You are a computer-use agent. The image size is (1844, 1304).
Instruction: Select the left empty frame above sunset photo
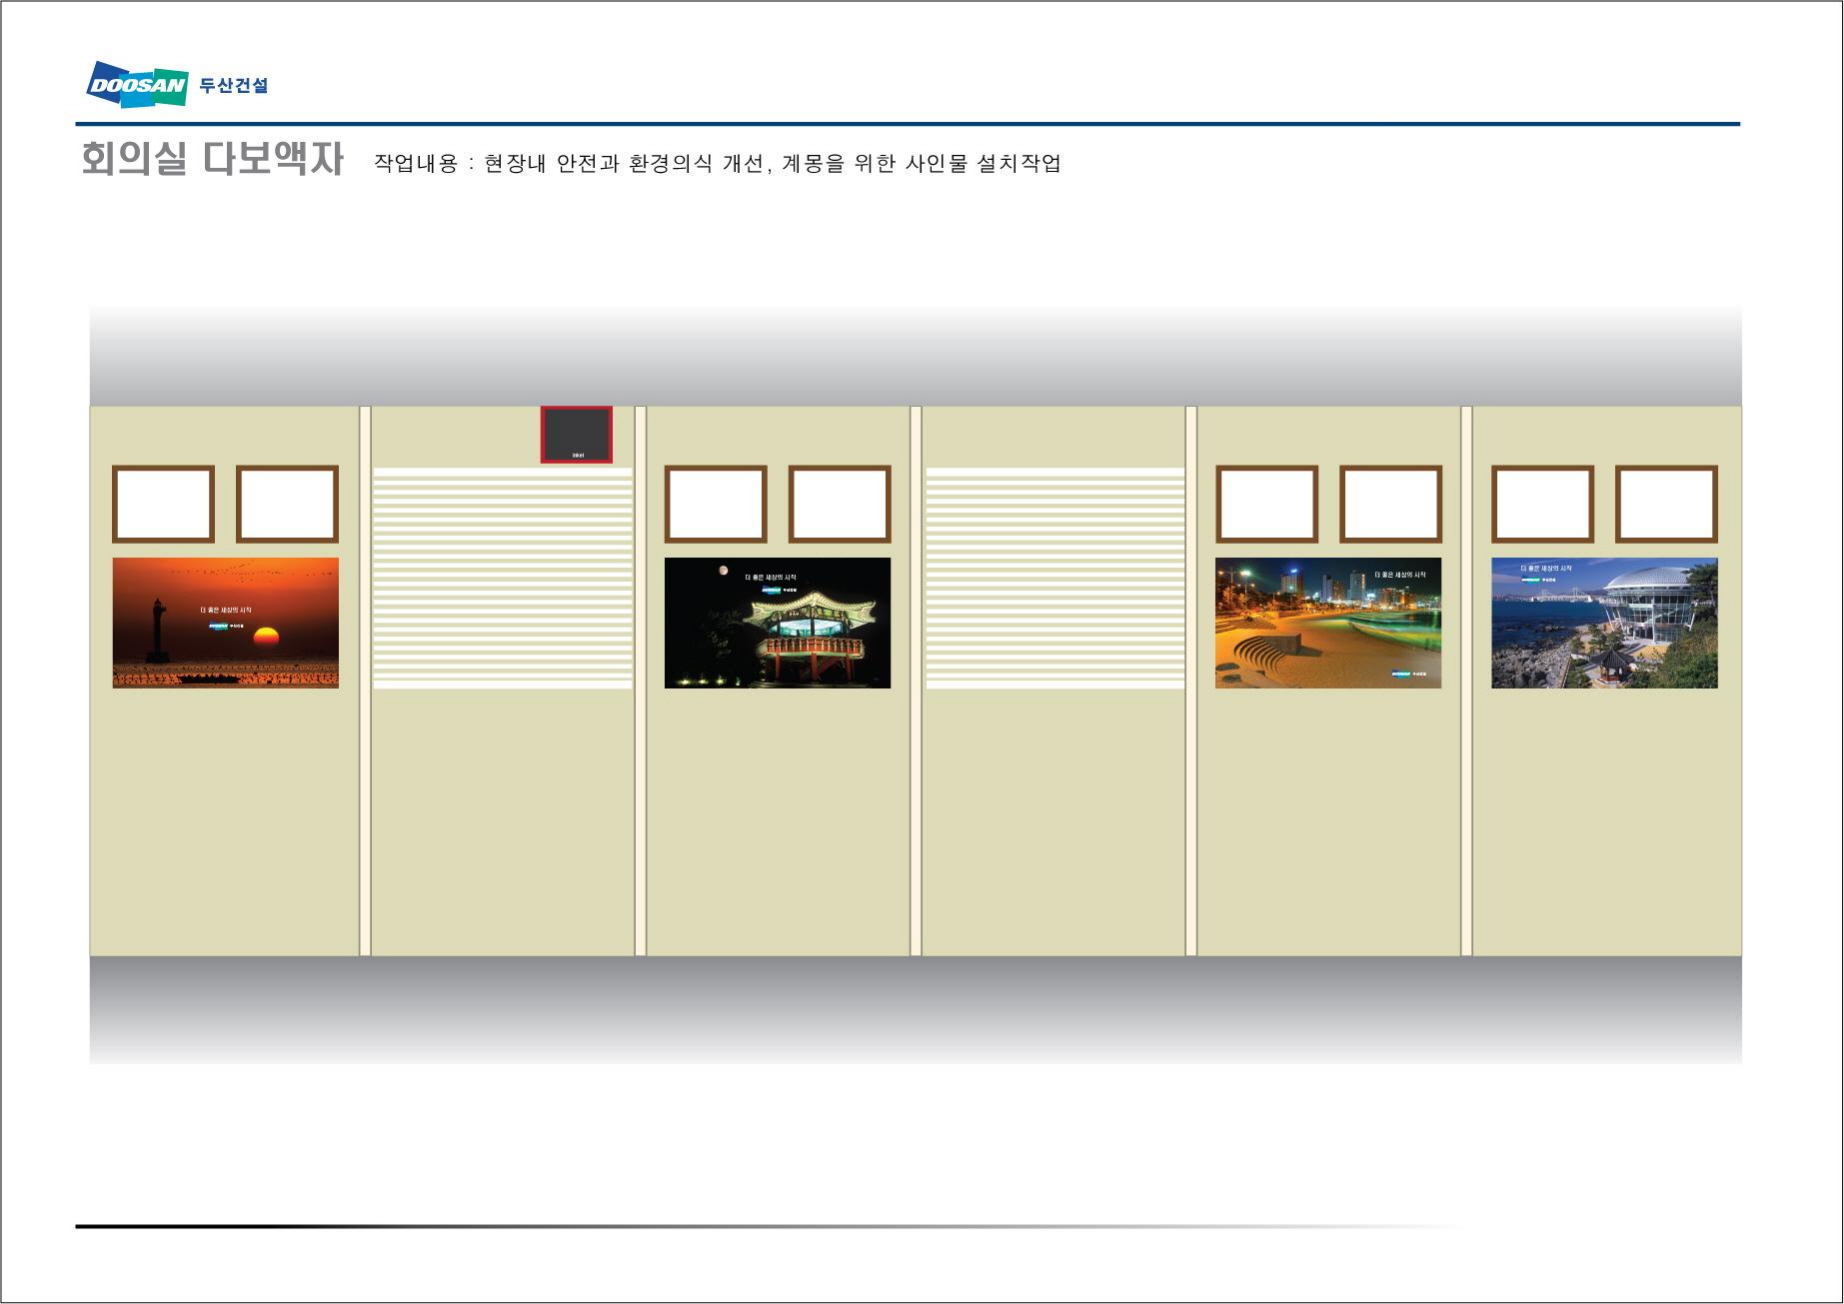(x=163, y=504)
